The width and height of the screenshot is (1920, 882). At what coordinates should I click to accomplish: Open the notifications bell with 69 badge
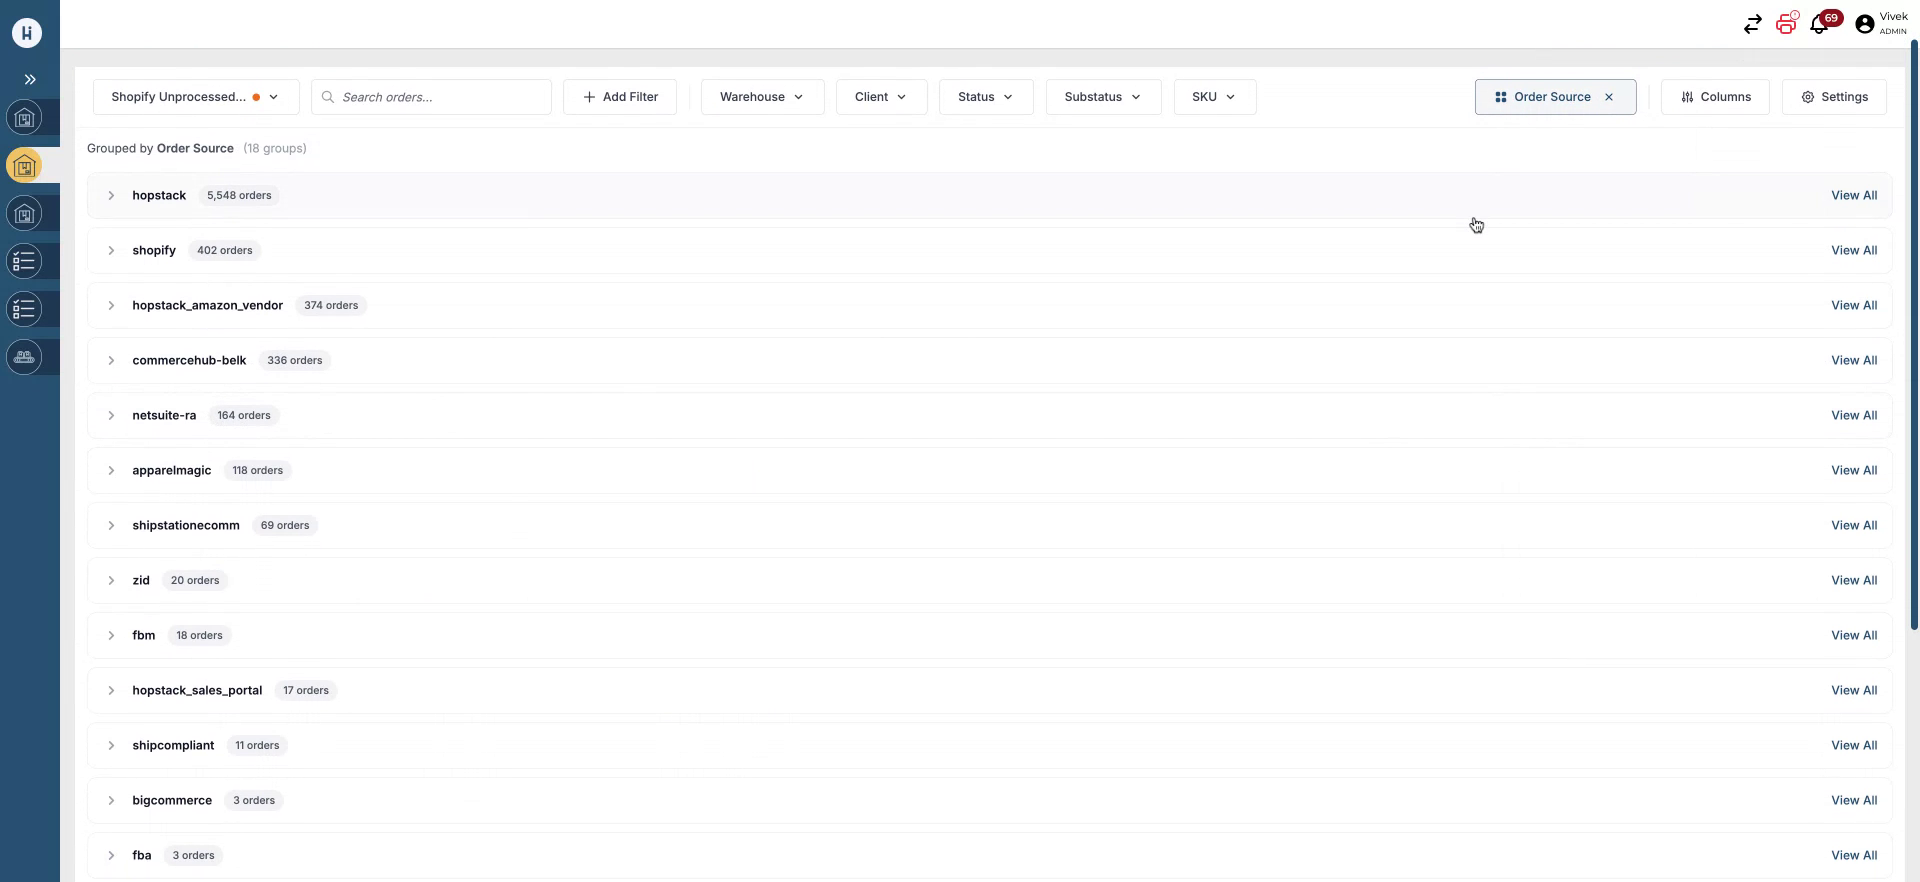tap(1820, 24)
